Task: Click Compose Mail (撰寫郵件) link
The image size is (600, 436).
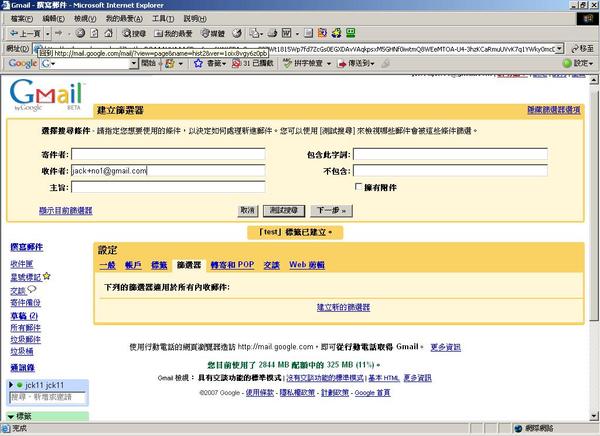Action: 26,247
